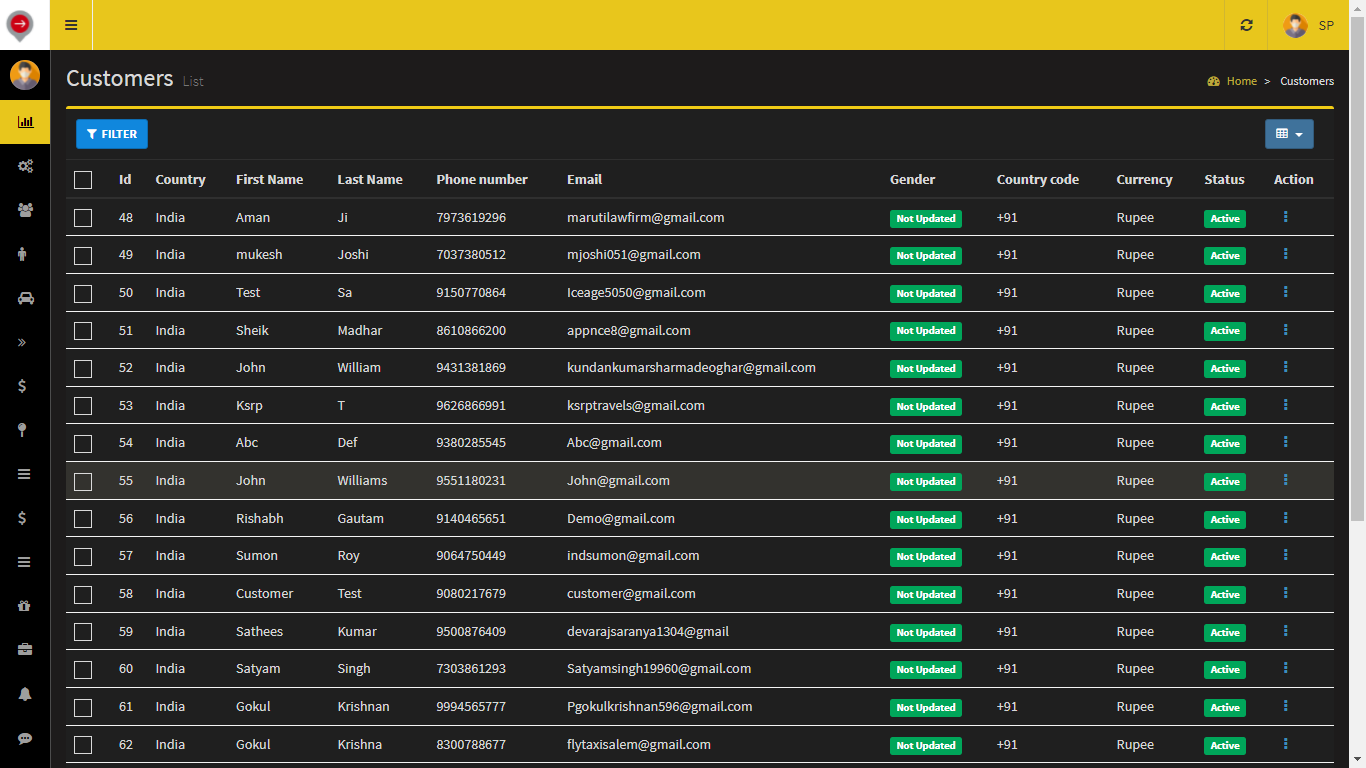Viewport: 1366px width, 768px height.
Task: Open the single person sidebar icon
Action: tap(23, 254)
